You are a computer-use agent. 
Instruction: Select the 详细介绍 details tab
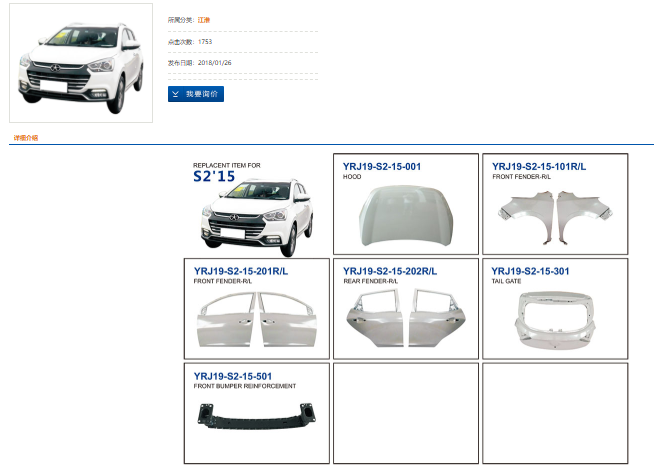click(26, 138)
